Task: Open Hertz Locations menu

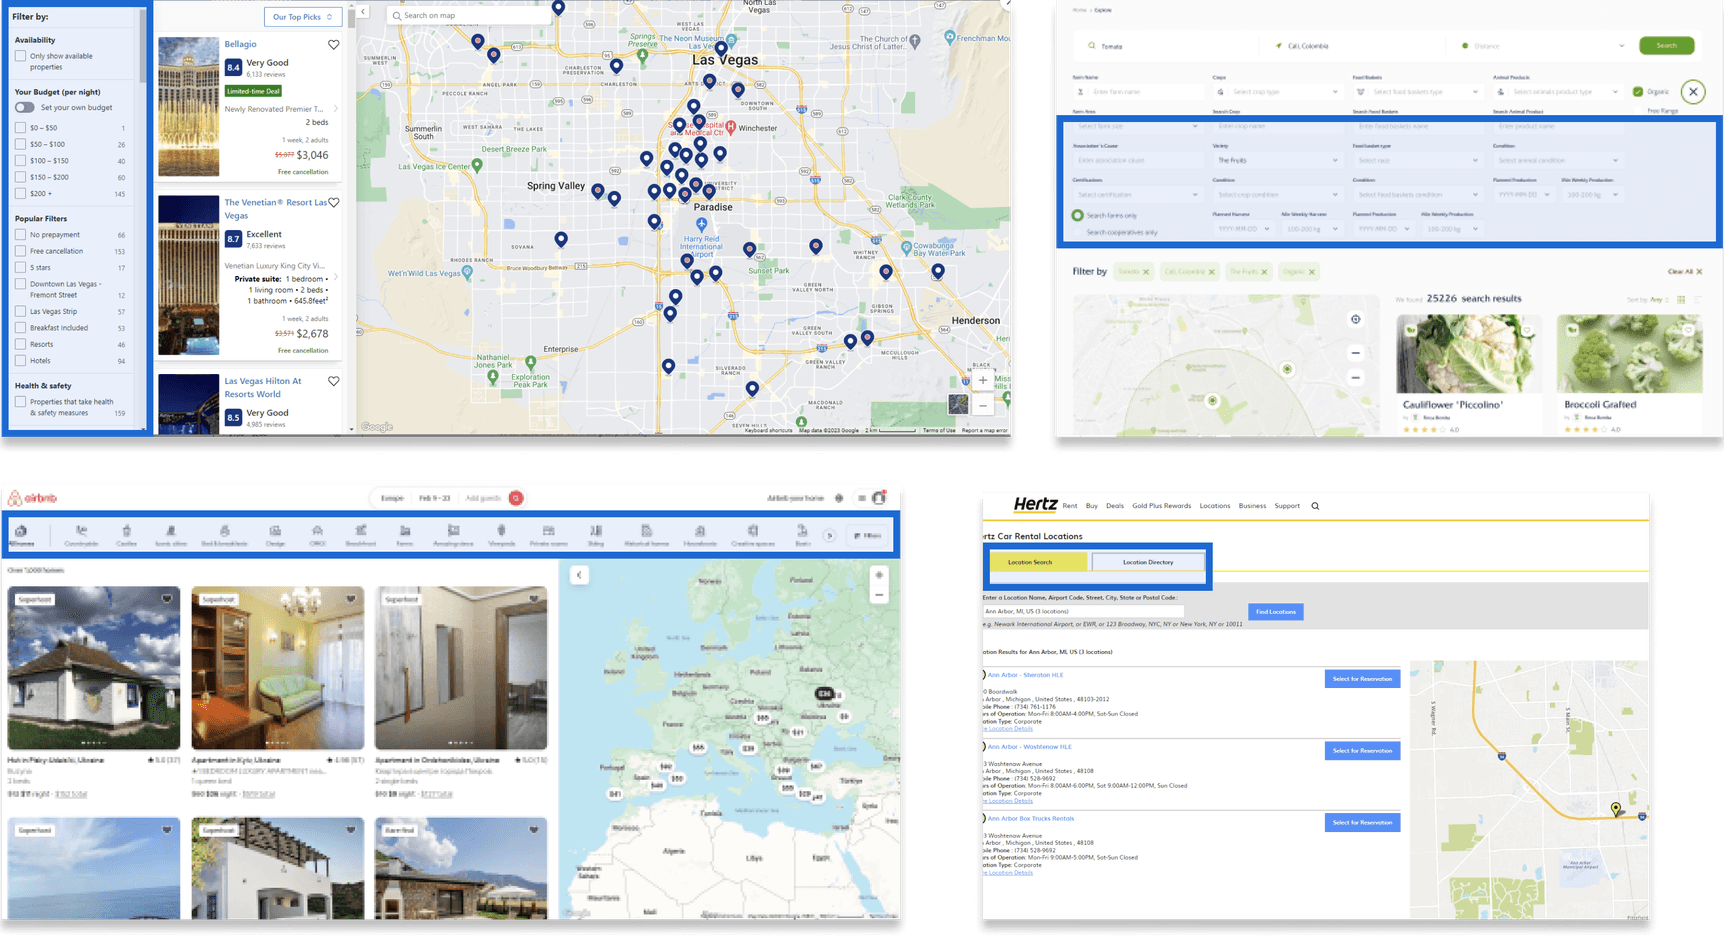Action: pos(1215,506)
